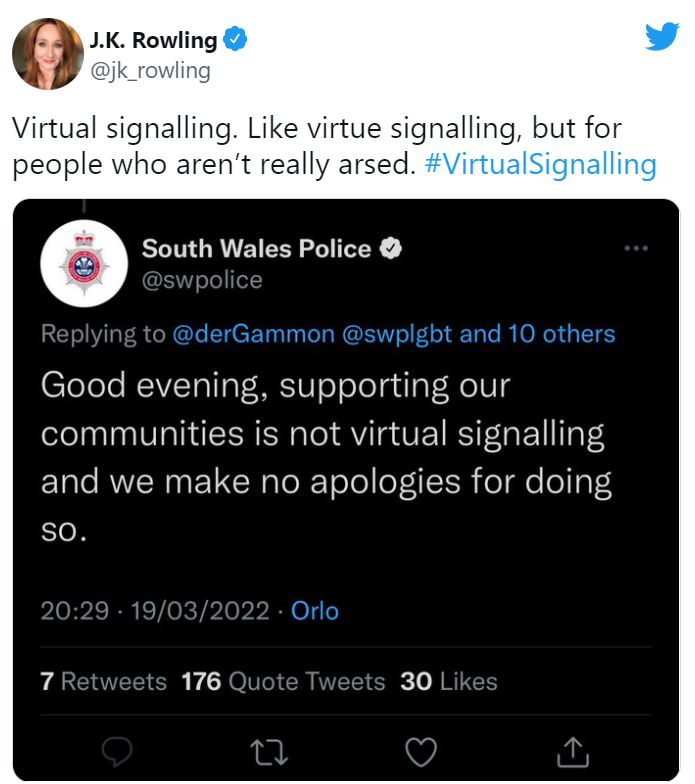Image resolution: width=695 pixels, height=784 pixels.
Task: Click the @jk_rowling handle
Action: pyautogui.click(x=150, y=70)
